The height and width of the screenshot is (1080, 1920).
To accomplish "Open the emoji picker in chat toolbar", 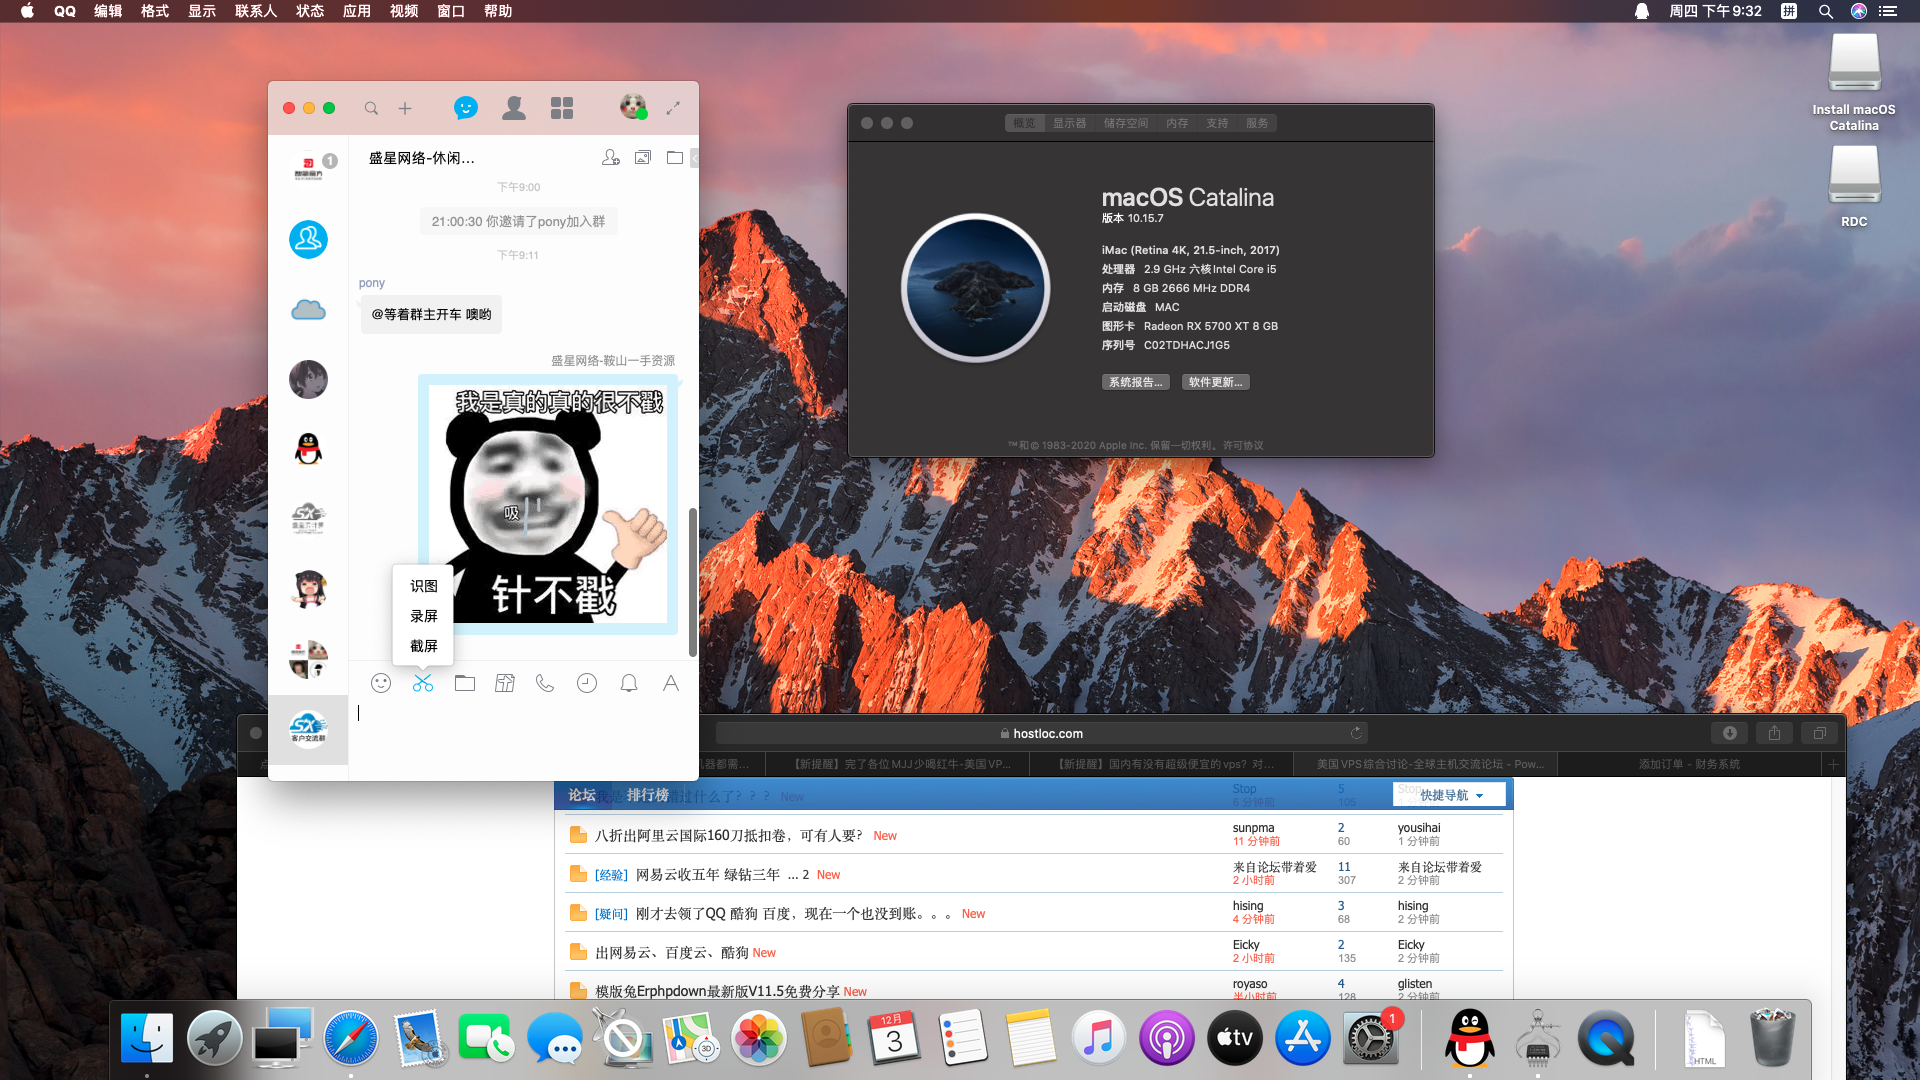I will (x=381, y=683).
